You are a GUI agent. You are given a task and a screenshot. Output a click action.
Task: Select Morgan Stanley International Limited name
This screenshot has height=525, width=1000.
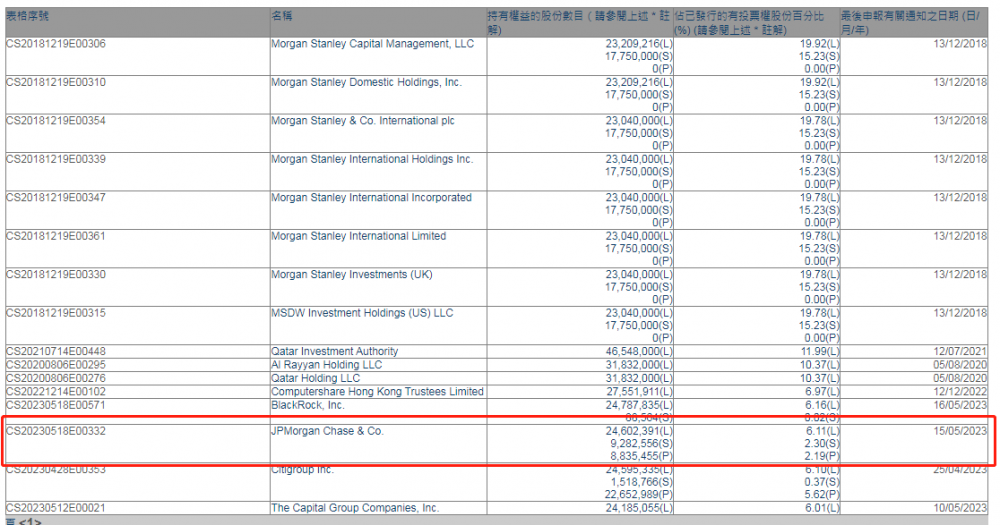(x=358, y=236)
